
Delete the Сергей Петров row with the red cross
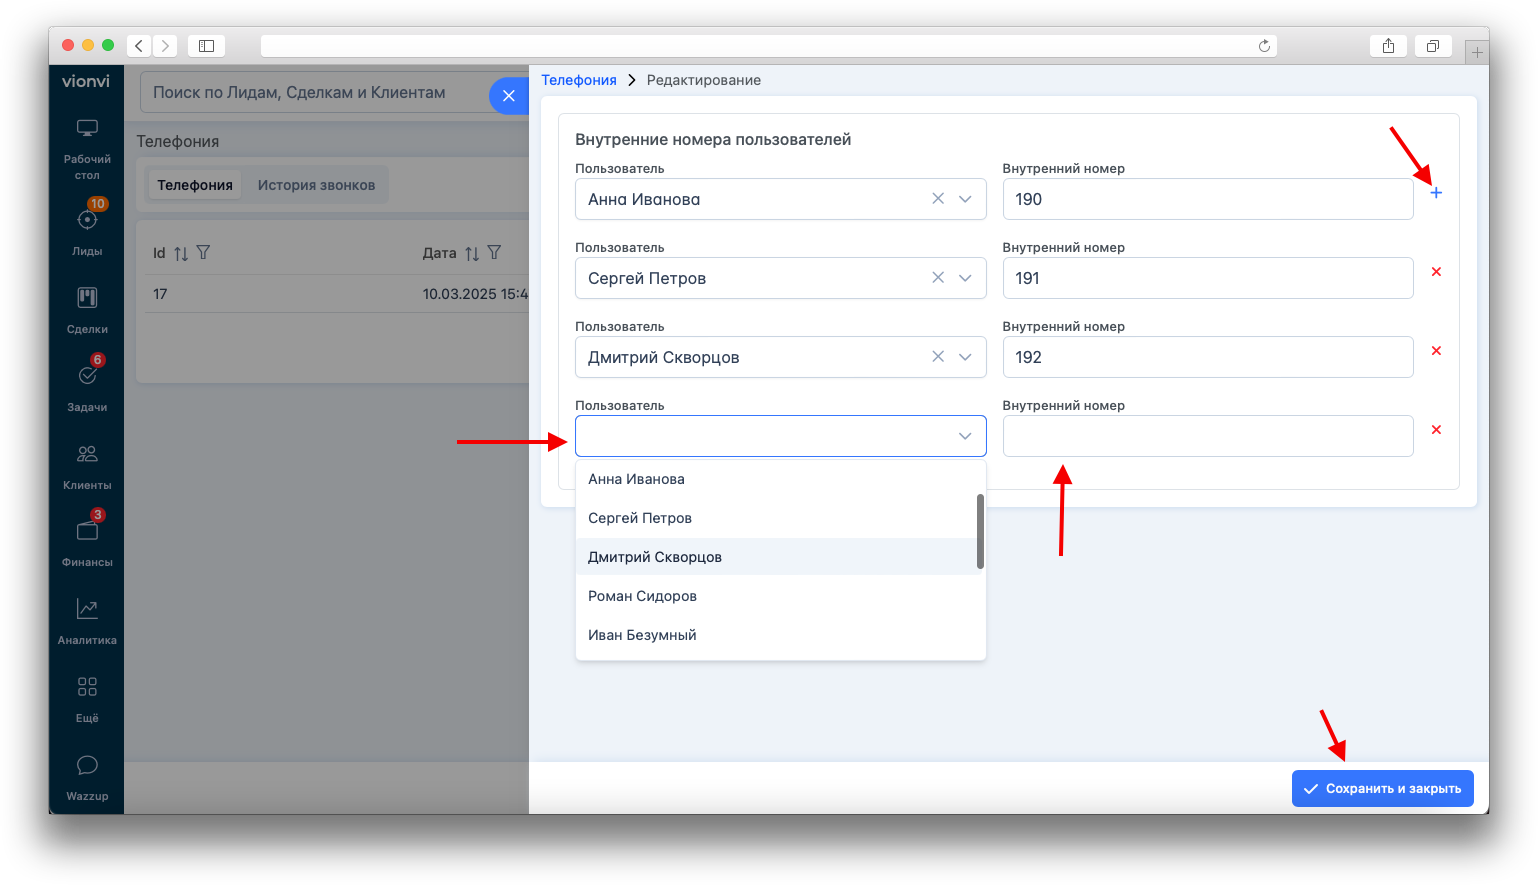click(x=1436, y=272)
